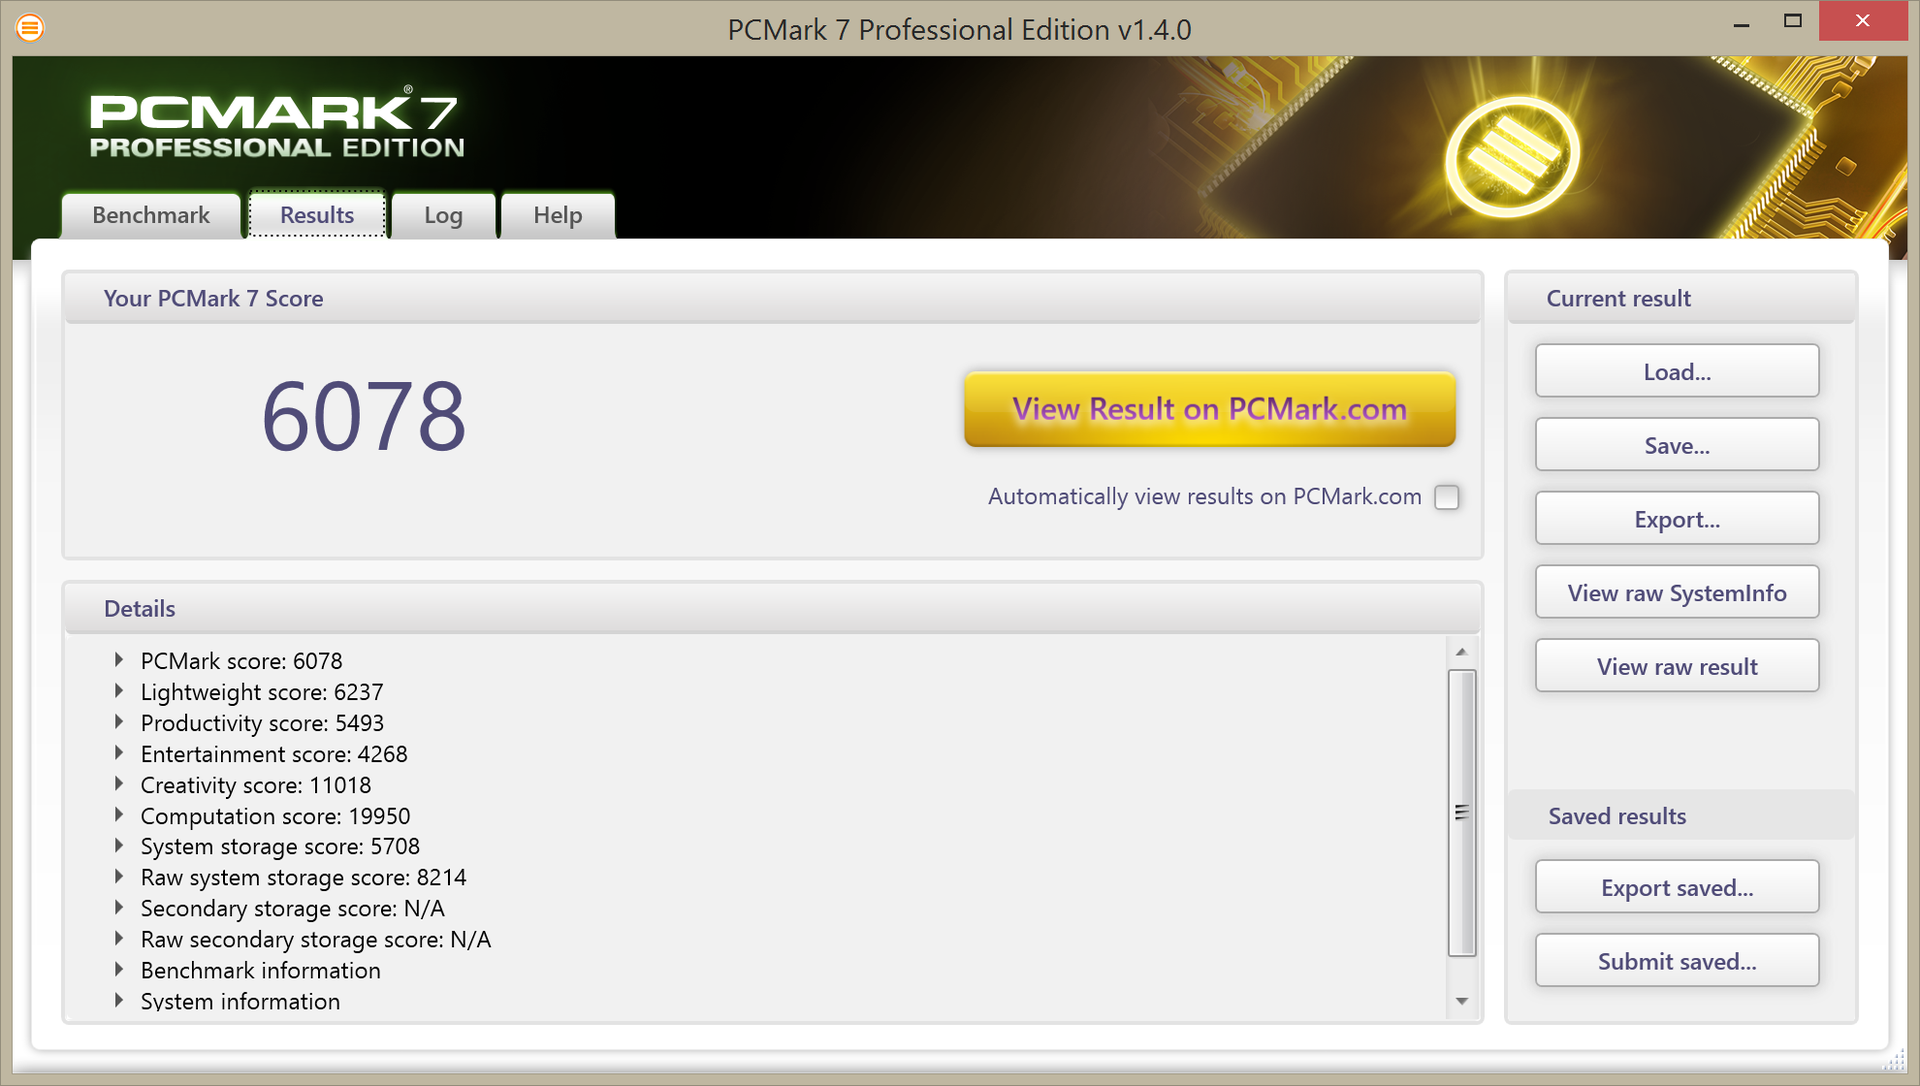Click View raw SystemInfo button

tap(1676, 593)
